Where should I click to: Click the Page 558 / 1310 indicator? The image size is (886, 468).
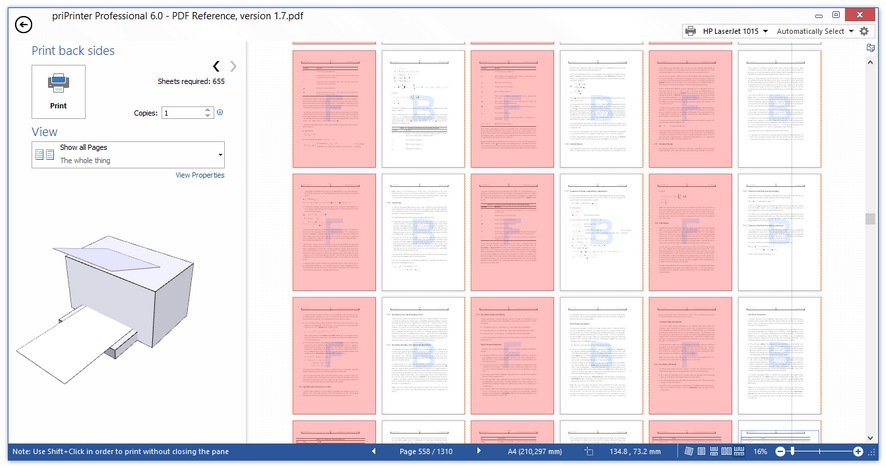[x=425, y=452]
